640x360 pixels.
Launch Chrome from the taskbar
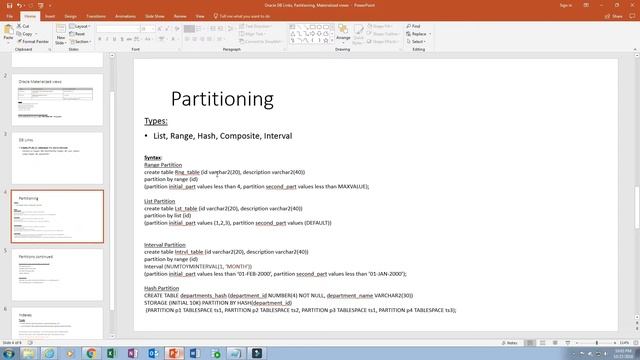coord(91,353)
